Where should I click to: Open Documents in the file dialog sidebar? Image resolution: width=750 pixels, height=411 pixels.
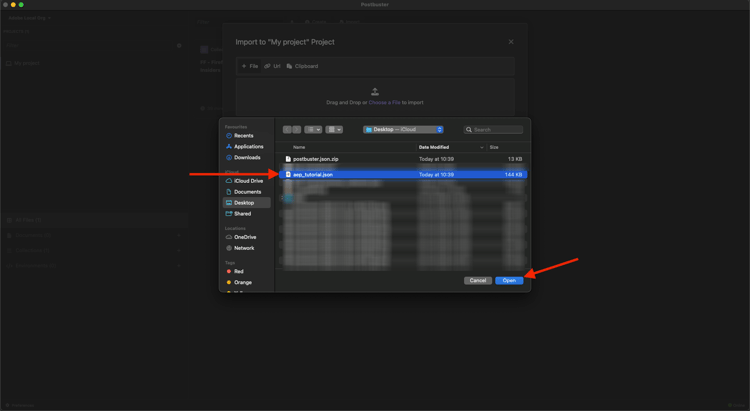[243, 192]
